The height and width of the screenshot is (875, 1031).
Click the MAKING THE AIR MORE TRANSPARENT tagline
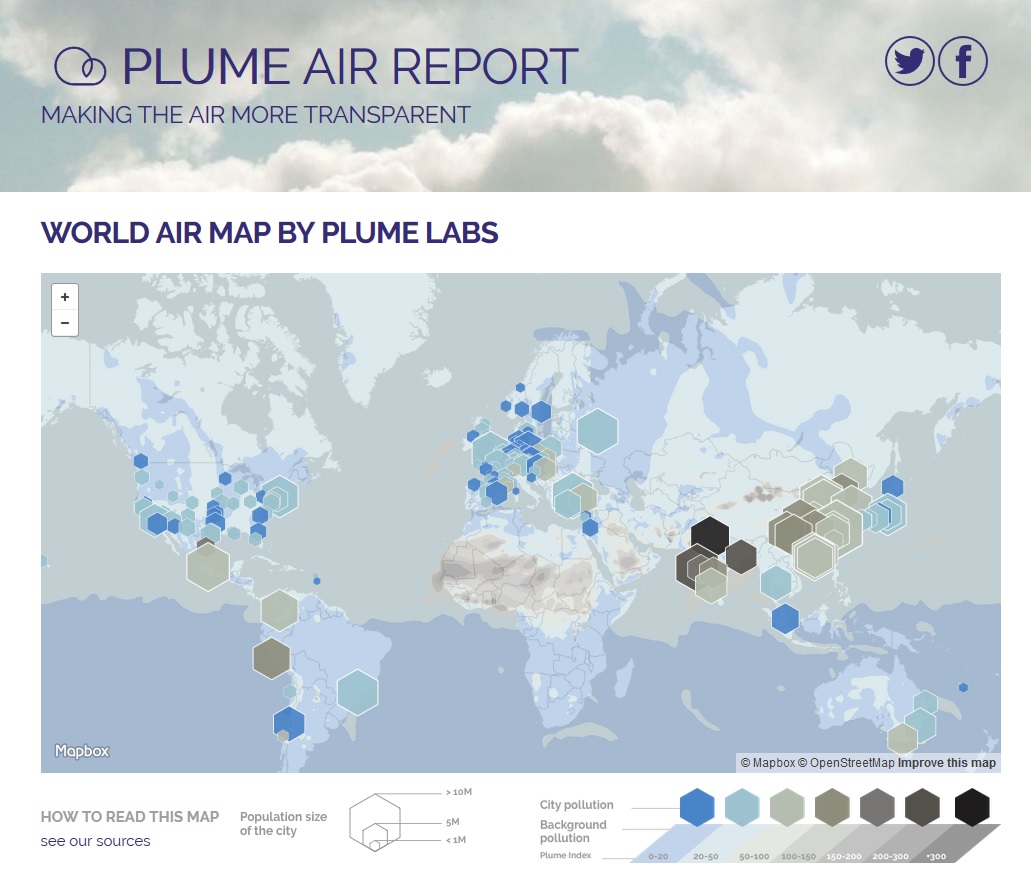pyautogui.click(x=256, y=115)
